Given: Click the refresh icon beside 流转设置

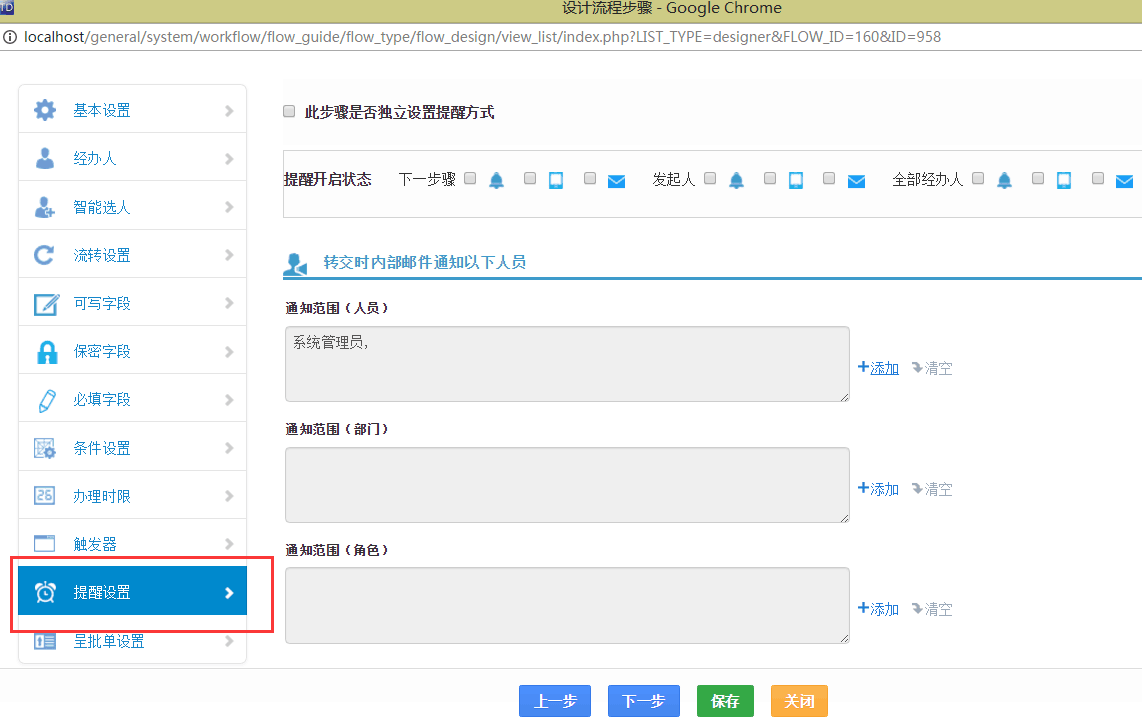Looking at the screenshot, I should click(45, 255).
